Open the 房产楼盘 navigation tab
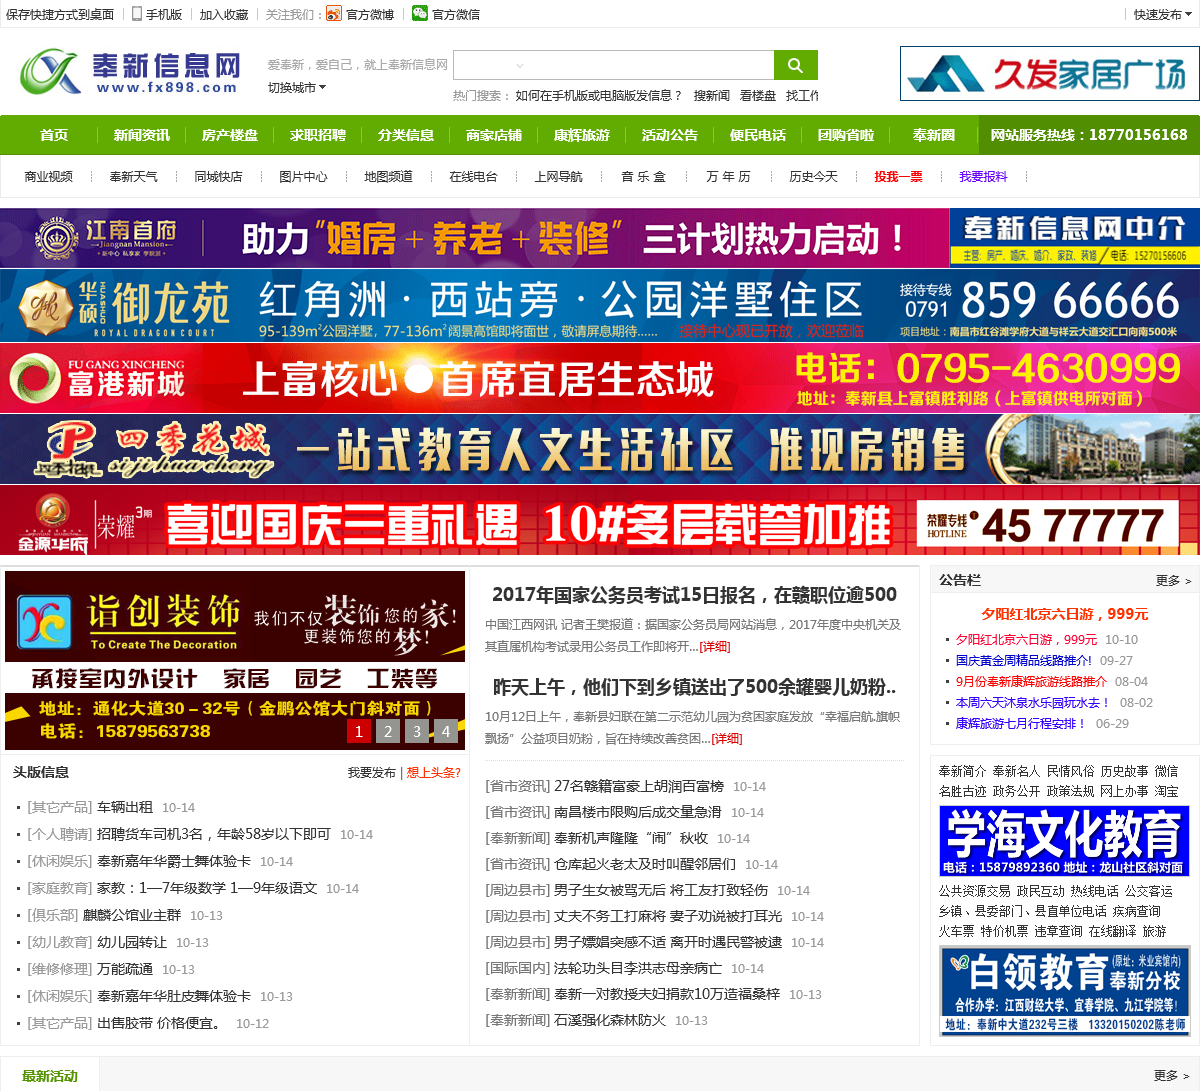The height and width of the screenshot is (1091, 1200). pyautogui.click(x=229, y=135)
